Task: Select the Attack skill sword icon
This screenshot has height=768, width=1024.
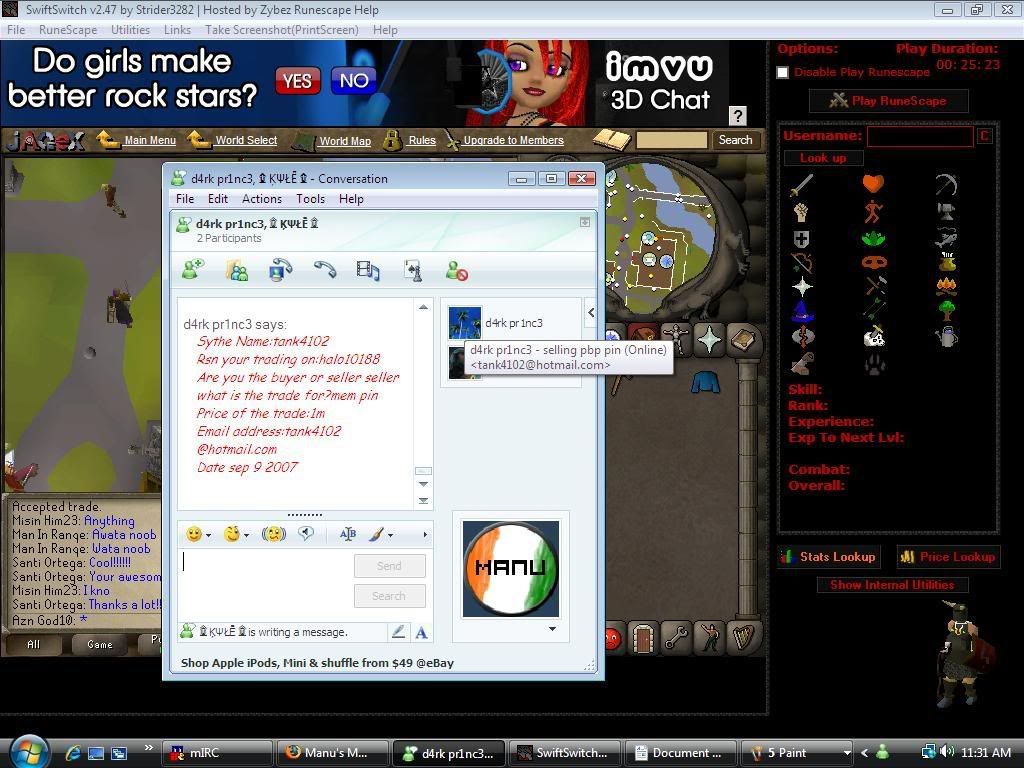Action: (x=802, y=185)
